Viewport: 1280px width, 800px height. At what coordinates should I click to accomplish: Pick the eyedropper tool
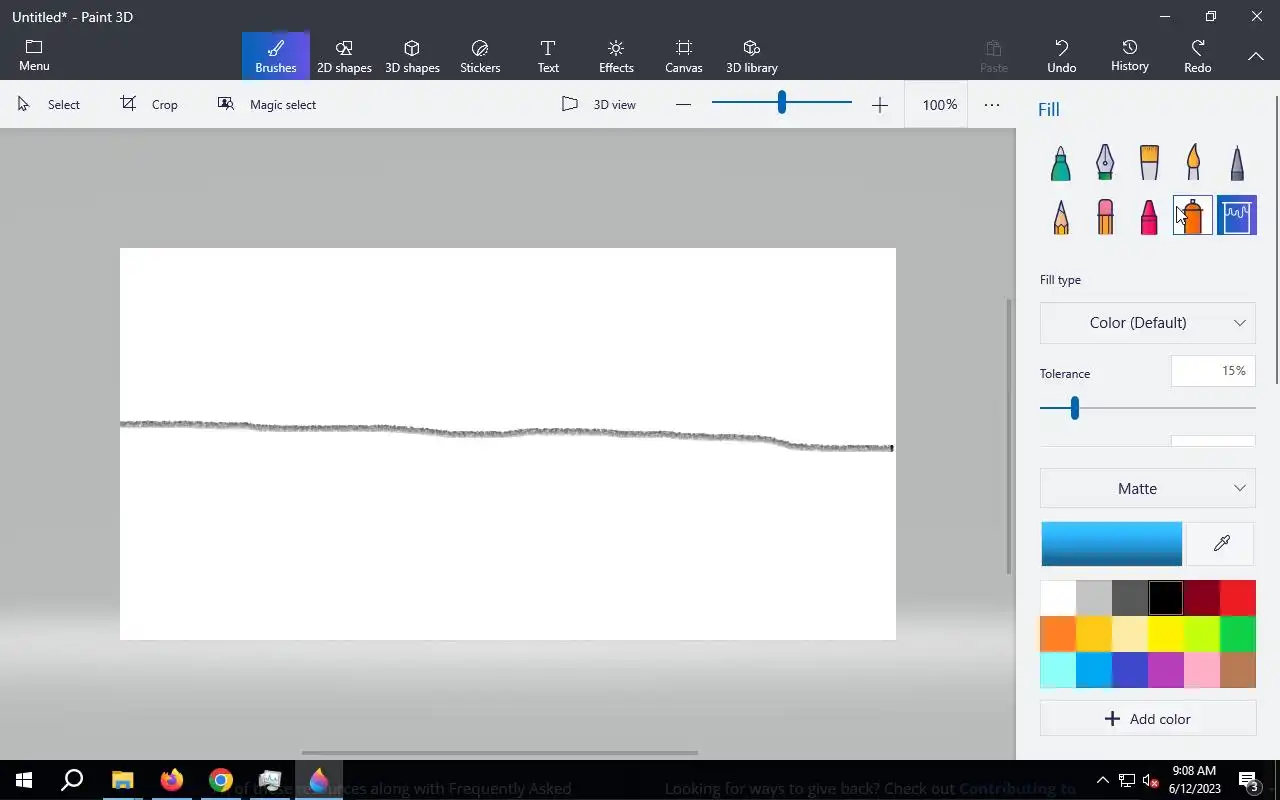coord(1221,544)
